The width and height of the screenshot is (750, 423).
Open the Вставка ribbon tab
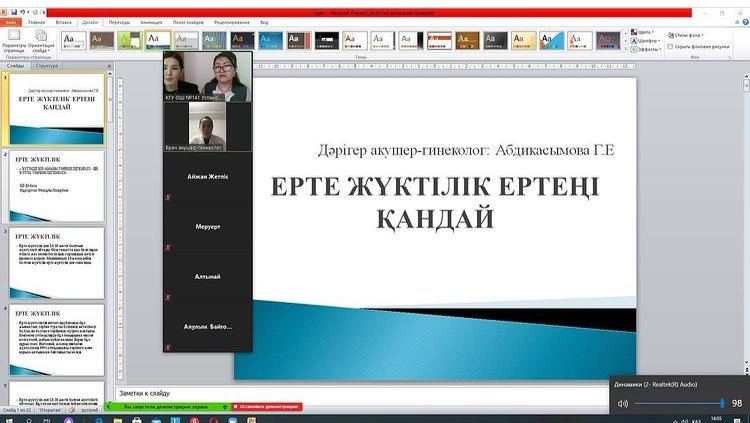click(63, 21)
